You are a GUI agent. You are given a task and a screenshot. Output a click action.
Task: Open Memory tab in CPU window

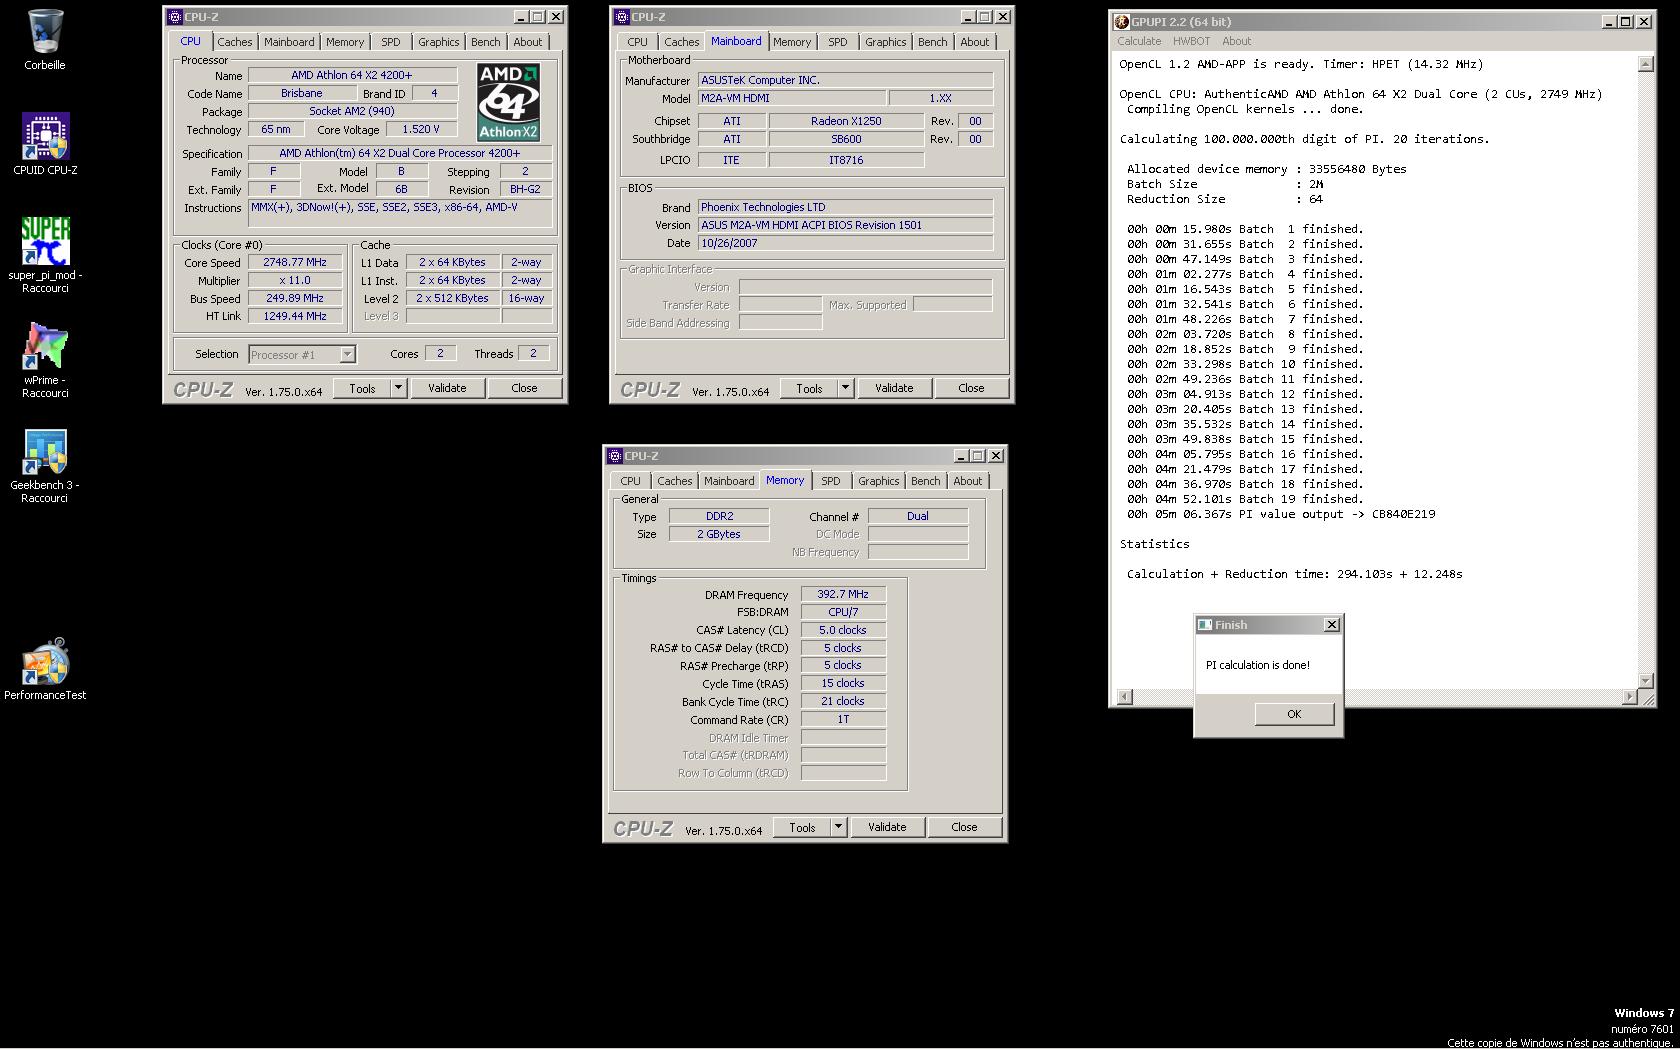click(x=345, y=42)
